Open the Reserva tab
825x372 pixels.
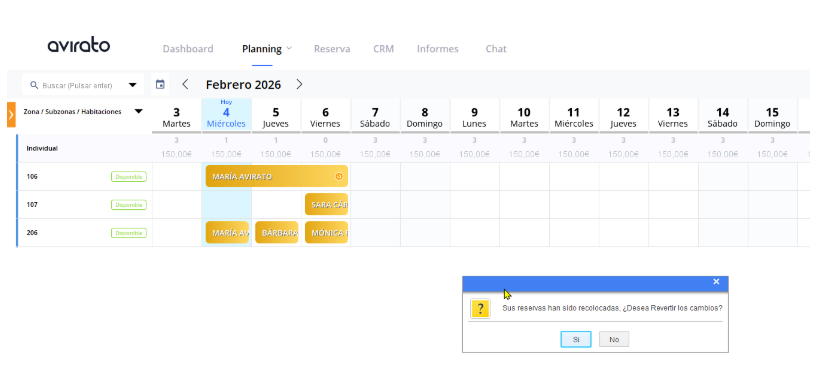(x=332, y=49)
